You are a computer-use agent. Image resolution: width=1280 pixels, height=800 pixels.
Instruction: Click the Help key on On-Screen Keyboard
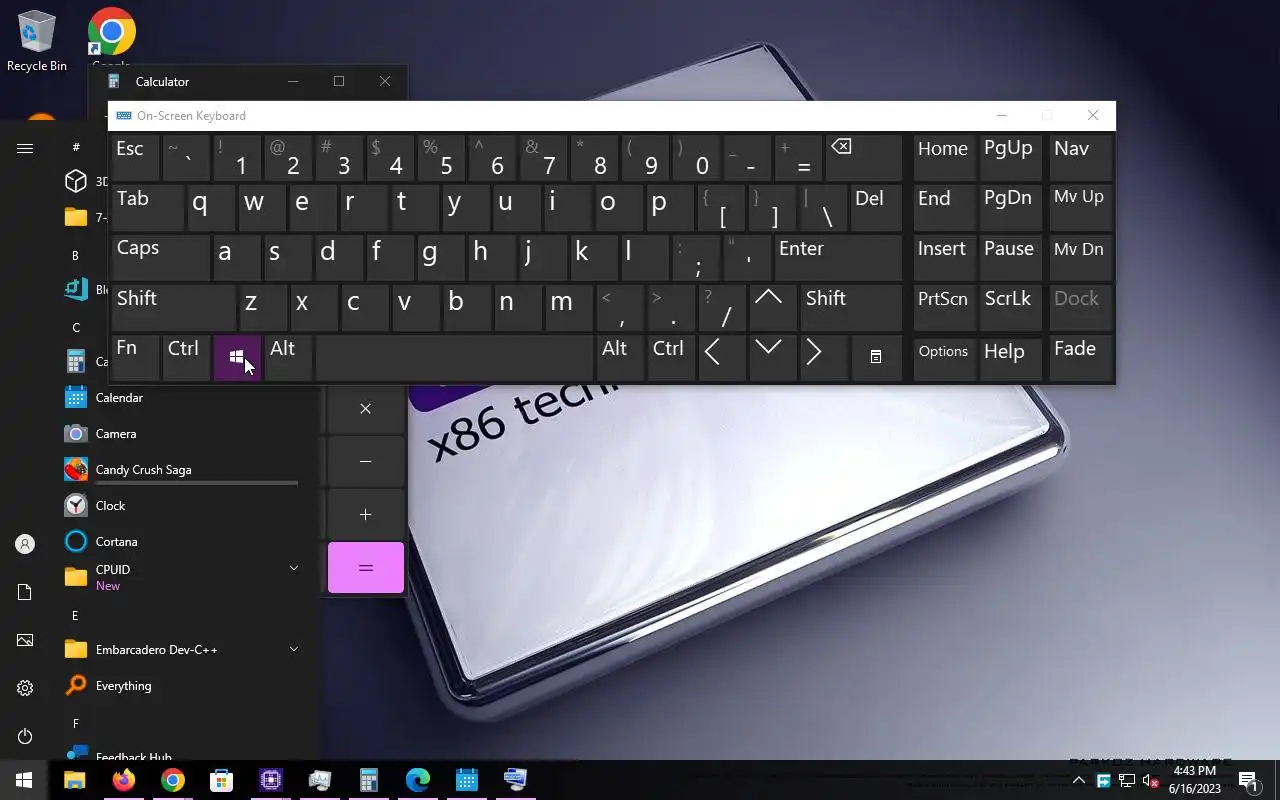coord(1012,357)
